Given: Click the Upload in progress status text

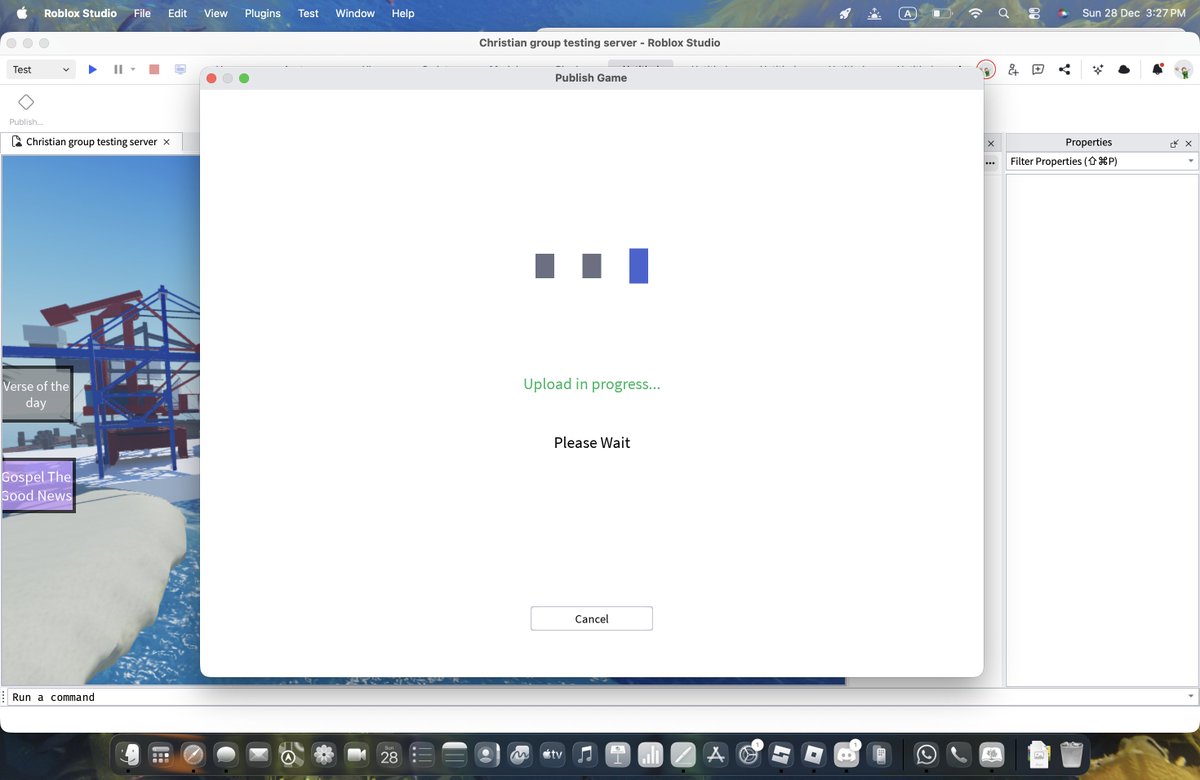Looking at the screenshot, I should click(591, 384).
